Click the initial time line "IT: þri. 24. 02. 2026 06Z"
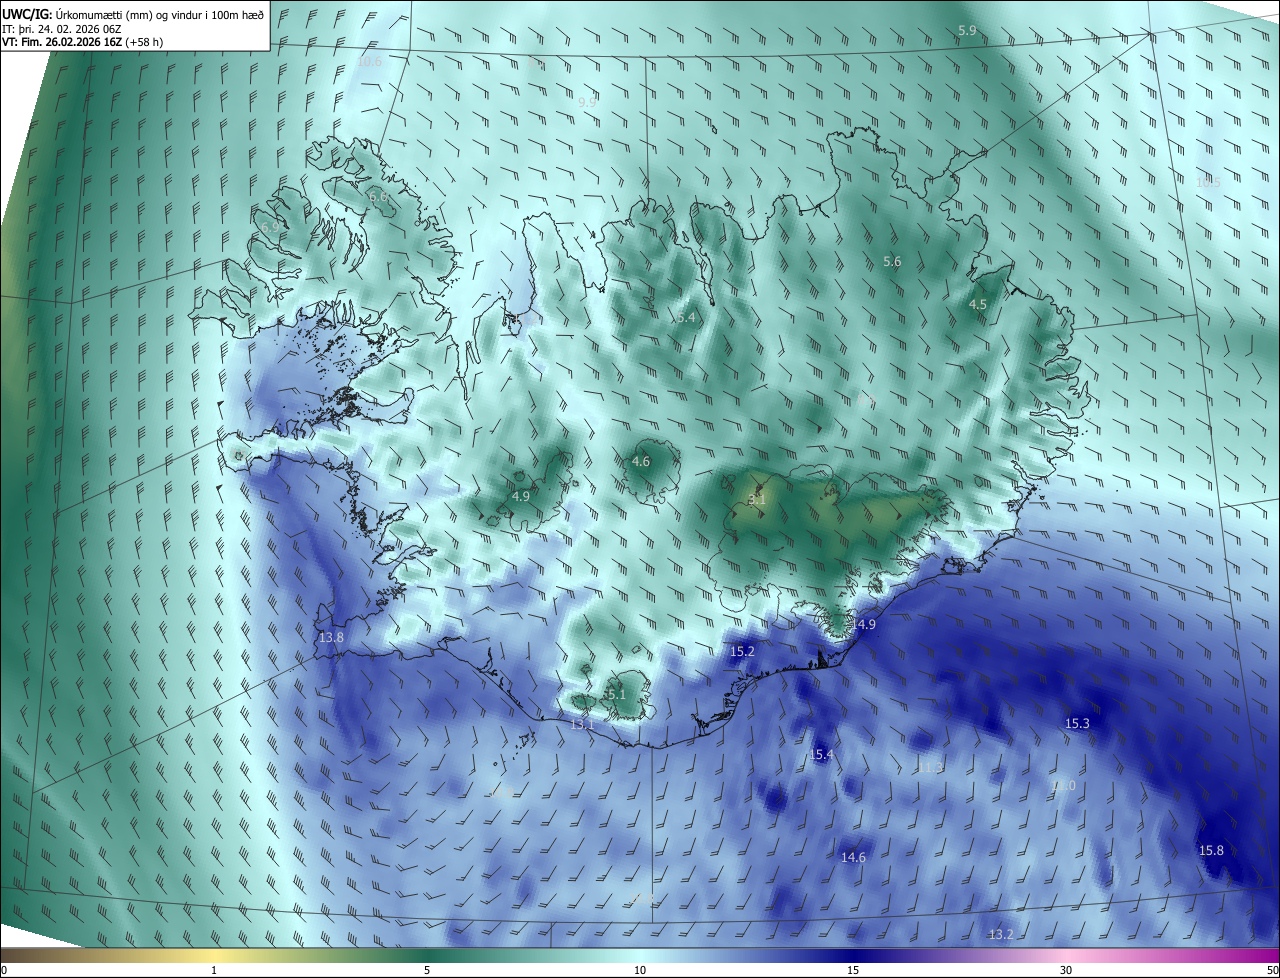This screenshot has width=1280, height=978. point(62,28)
